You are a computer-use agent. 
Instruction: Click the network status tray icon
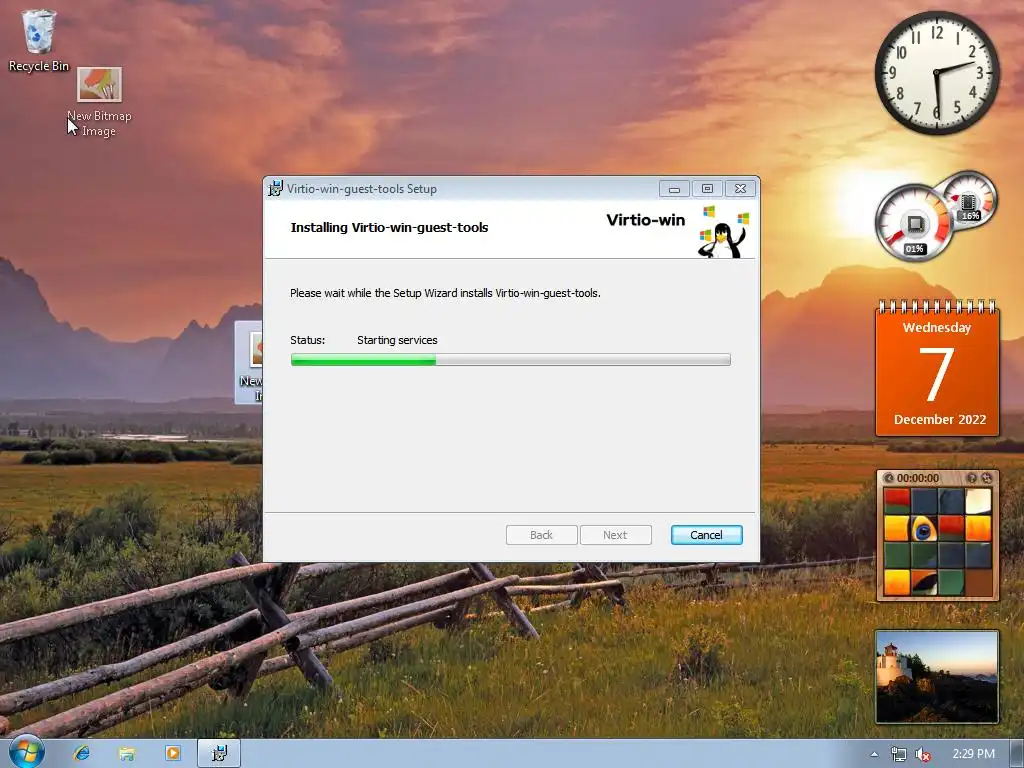click(x=899, y=754)
